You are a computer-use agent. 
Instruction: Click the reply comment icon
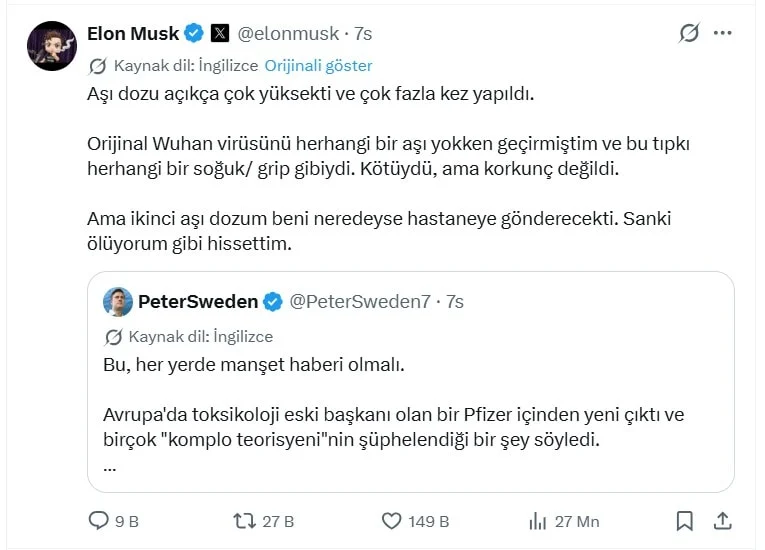pos(99,521)
